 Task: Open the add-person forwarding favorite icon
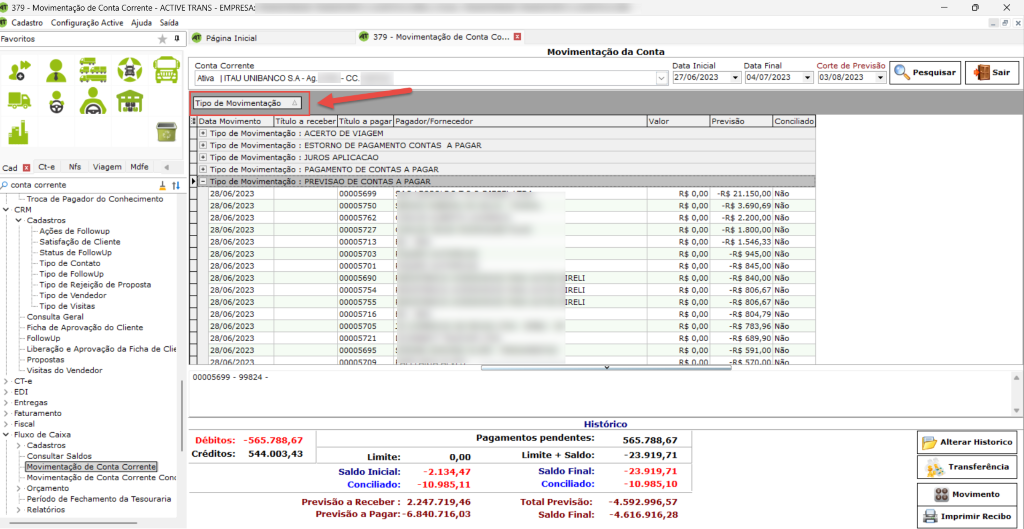click(x=20, y=69)
